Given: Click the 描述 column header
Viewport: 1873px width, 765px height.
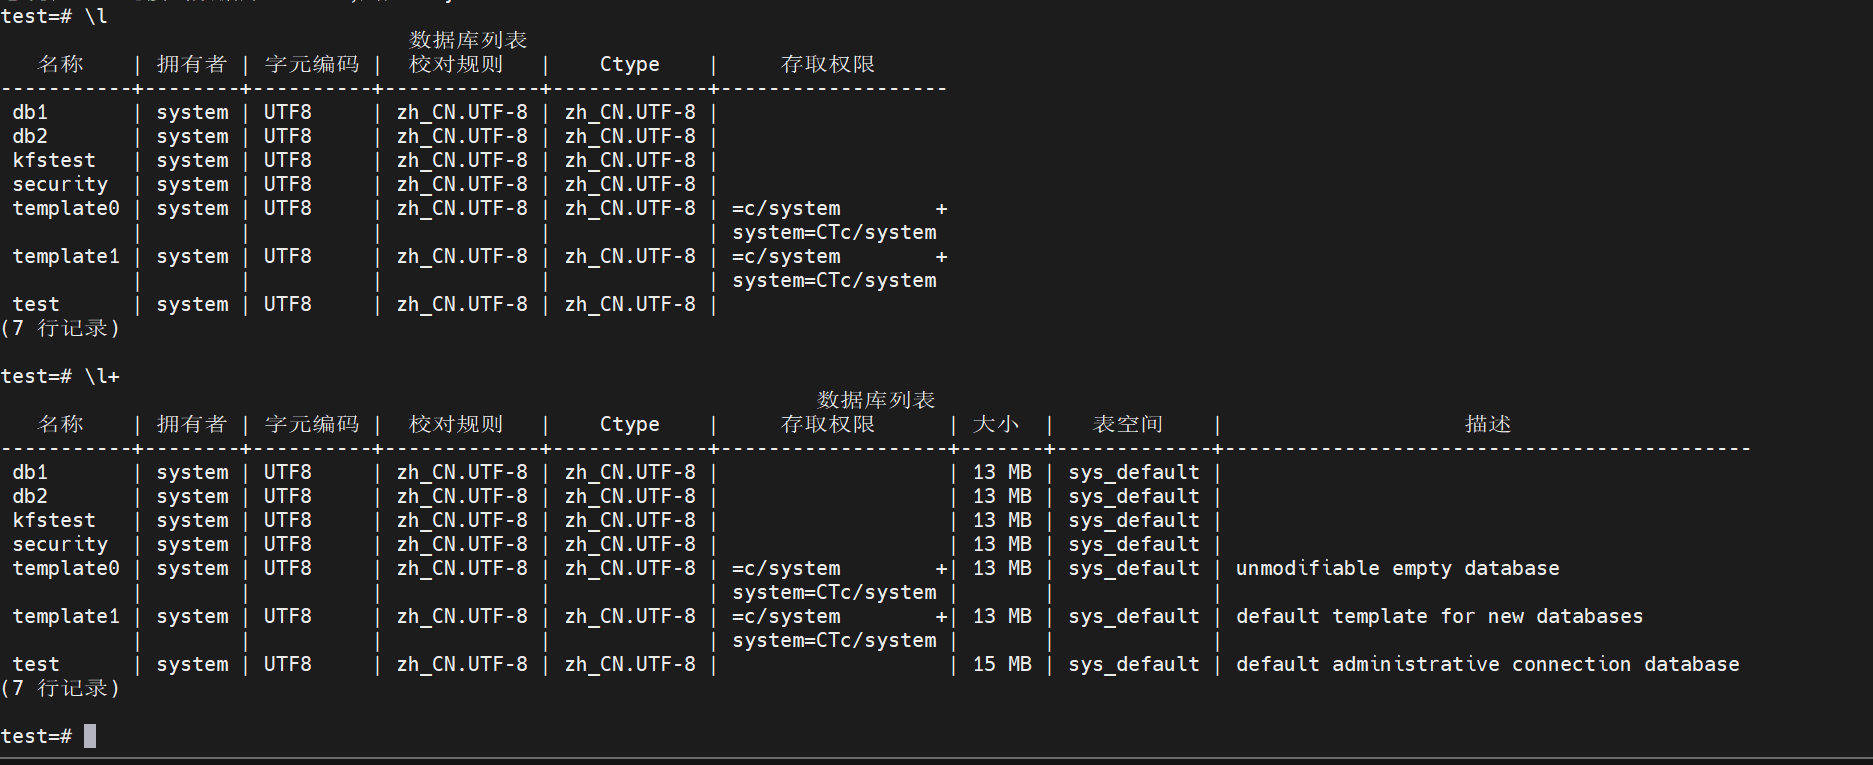Looking at the screenshot, I should [x=1487, y=425].
